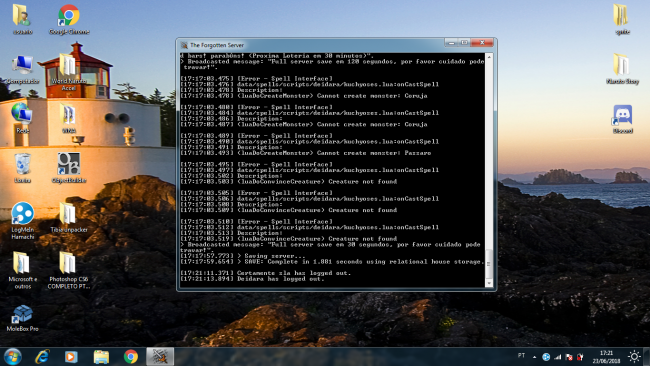Open the Google Chrome desktop shortcut
The width and height of the screenshot is (650, 366).
point(69,19)
